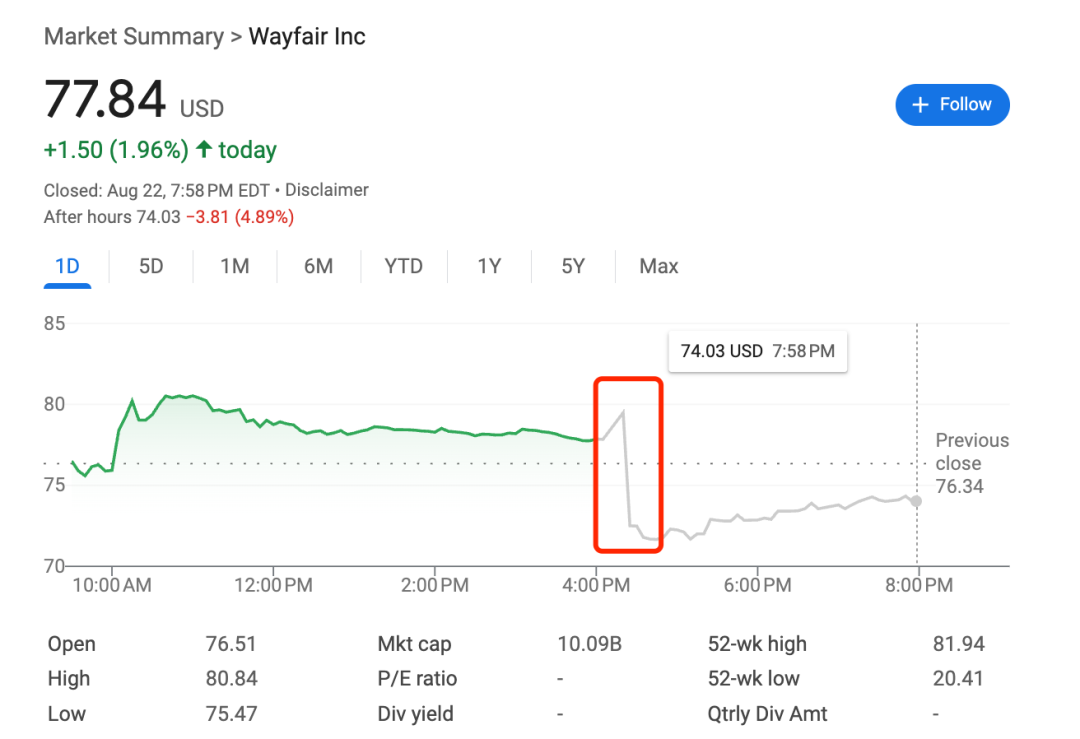
Task: Click the red highlighted rectangle on chart
Action: coord(628,464)
